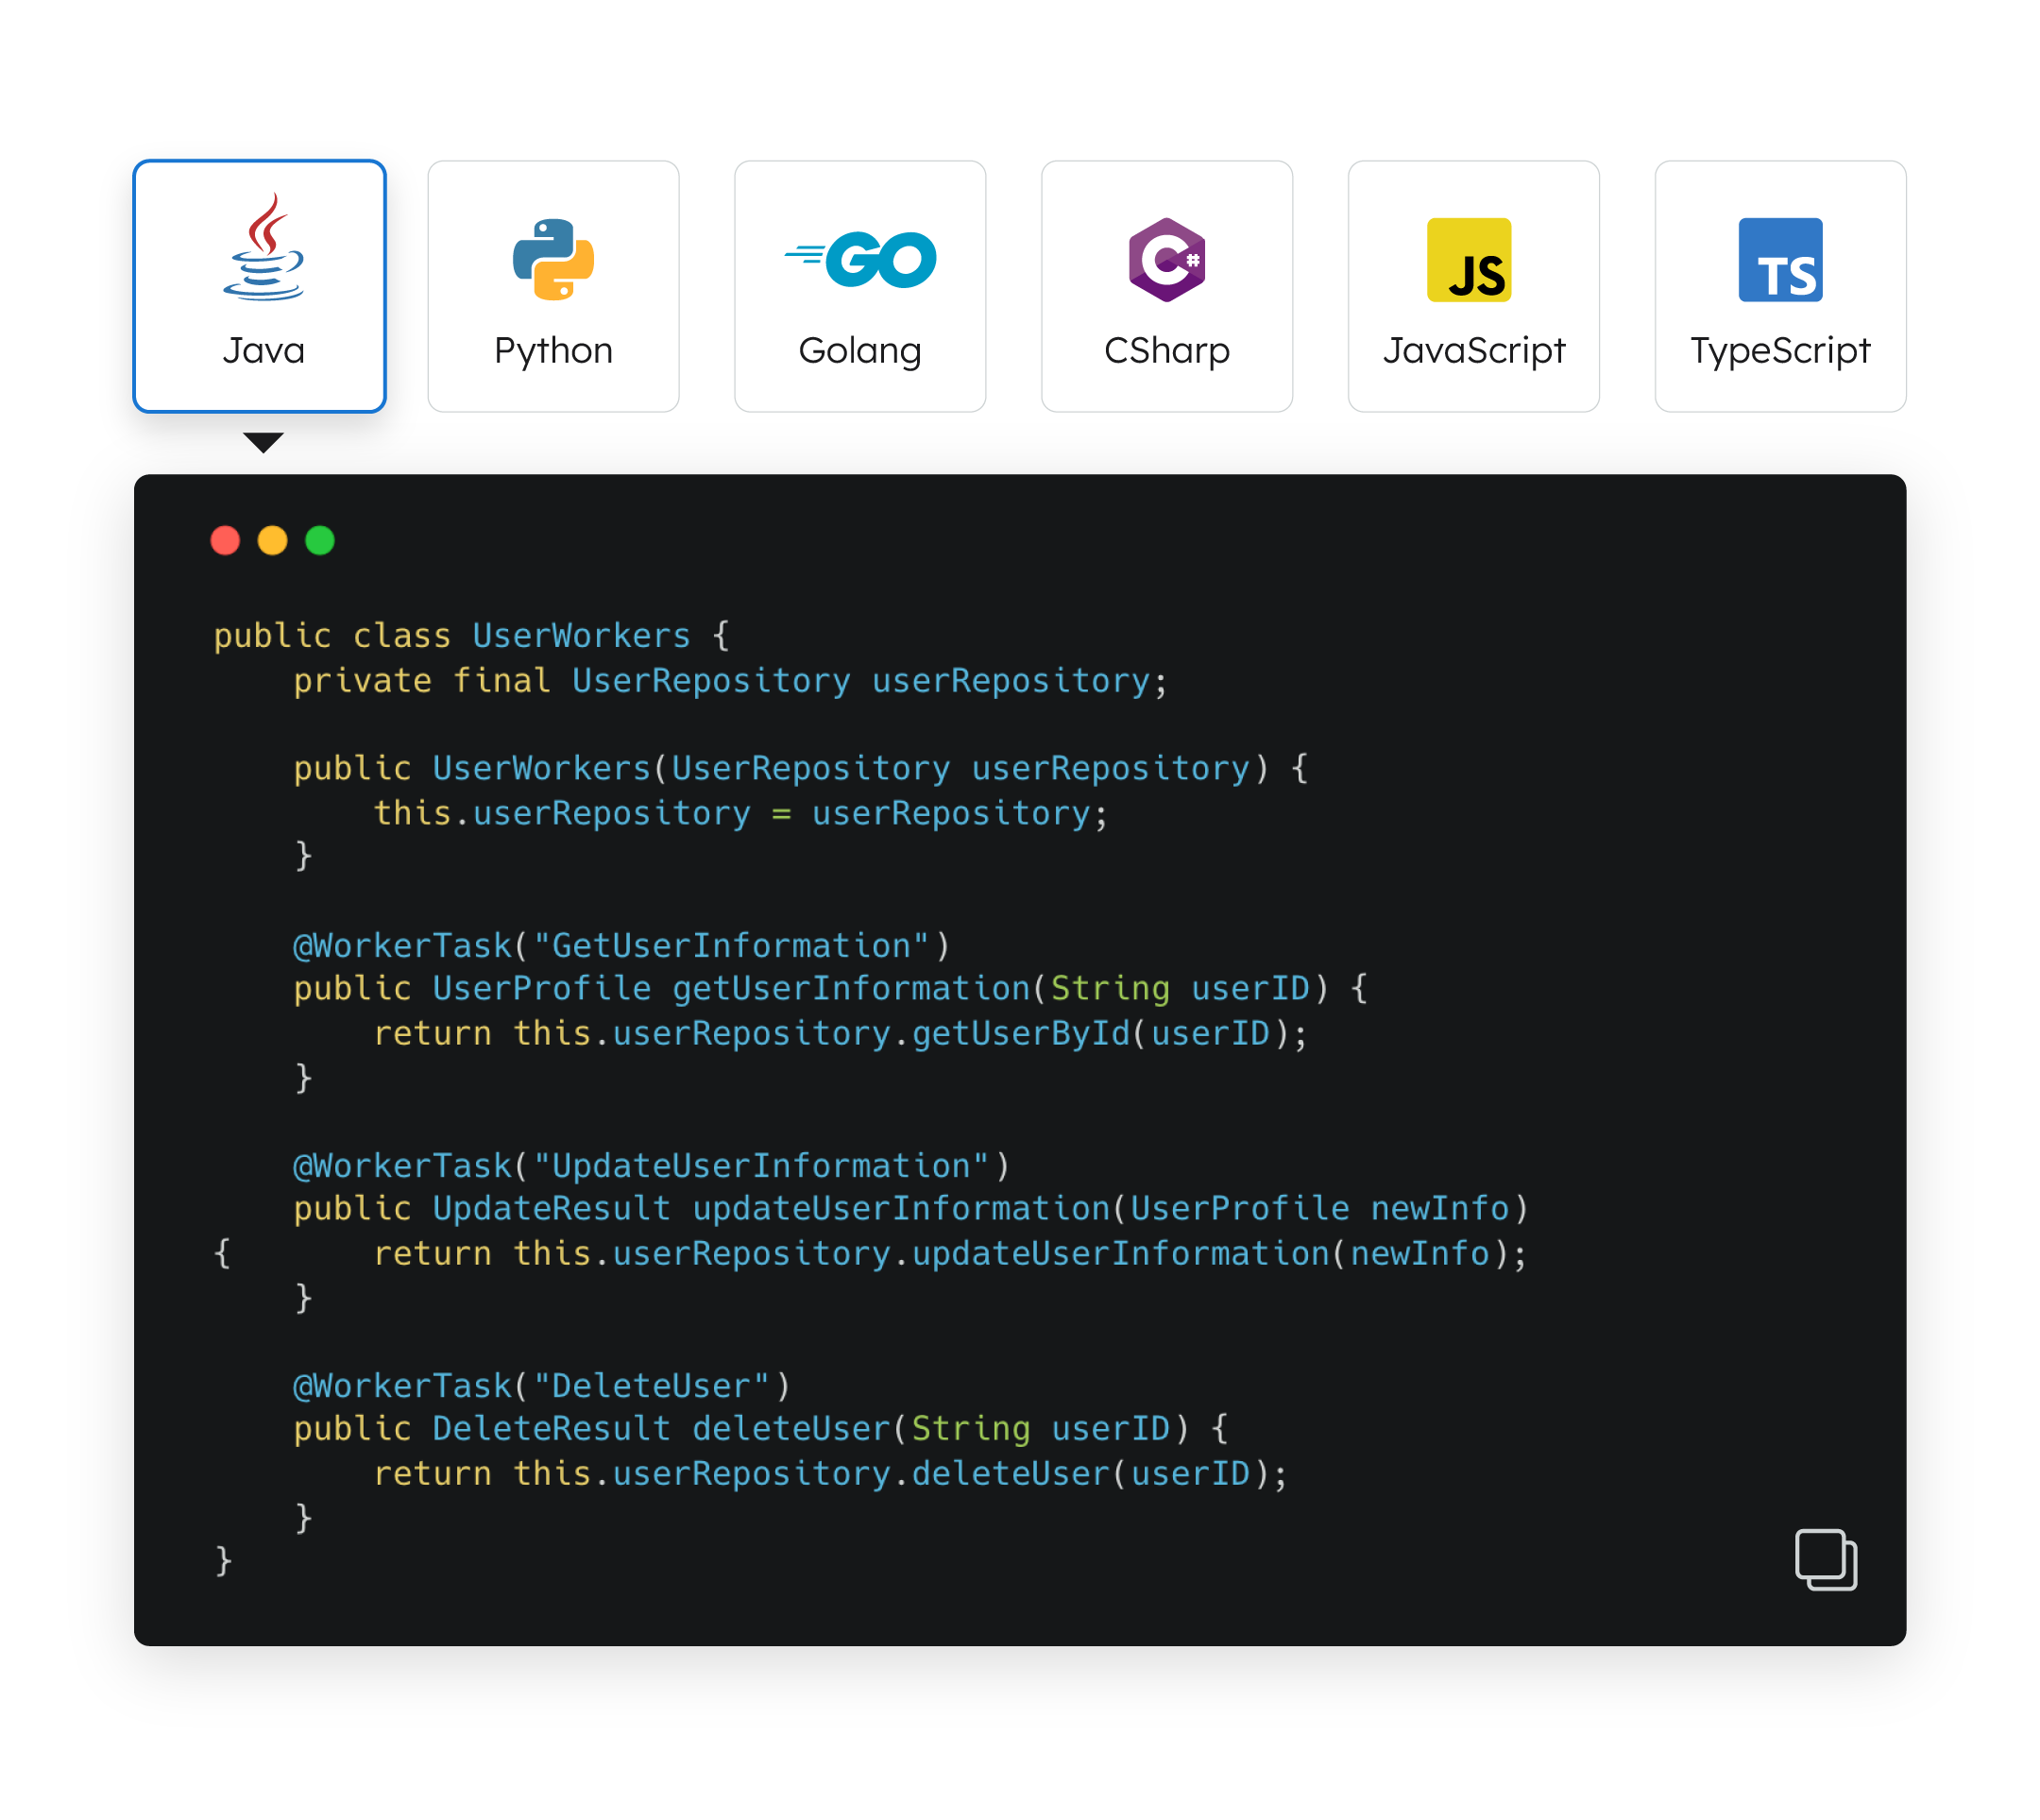Click the yellow window dot

tap(272, 540)
